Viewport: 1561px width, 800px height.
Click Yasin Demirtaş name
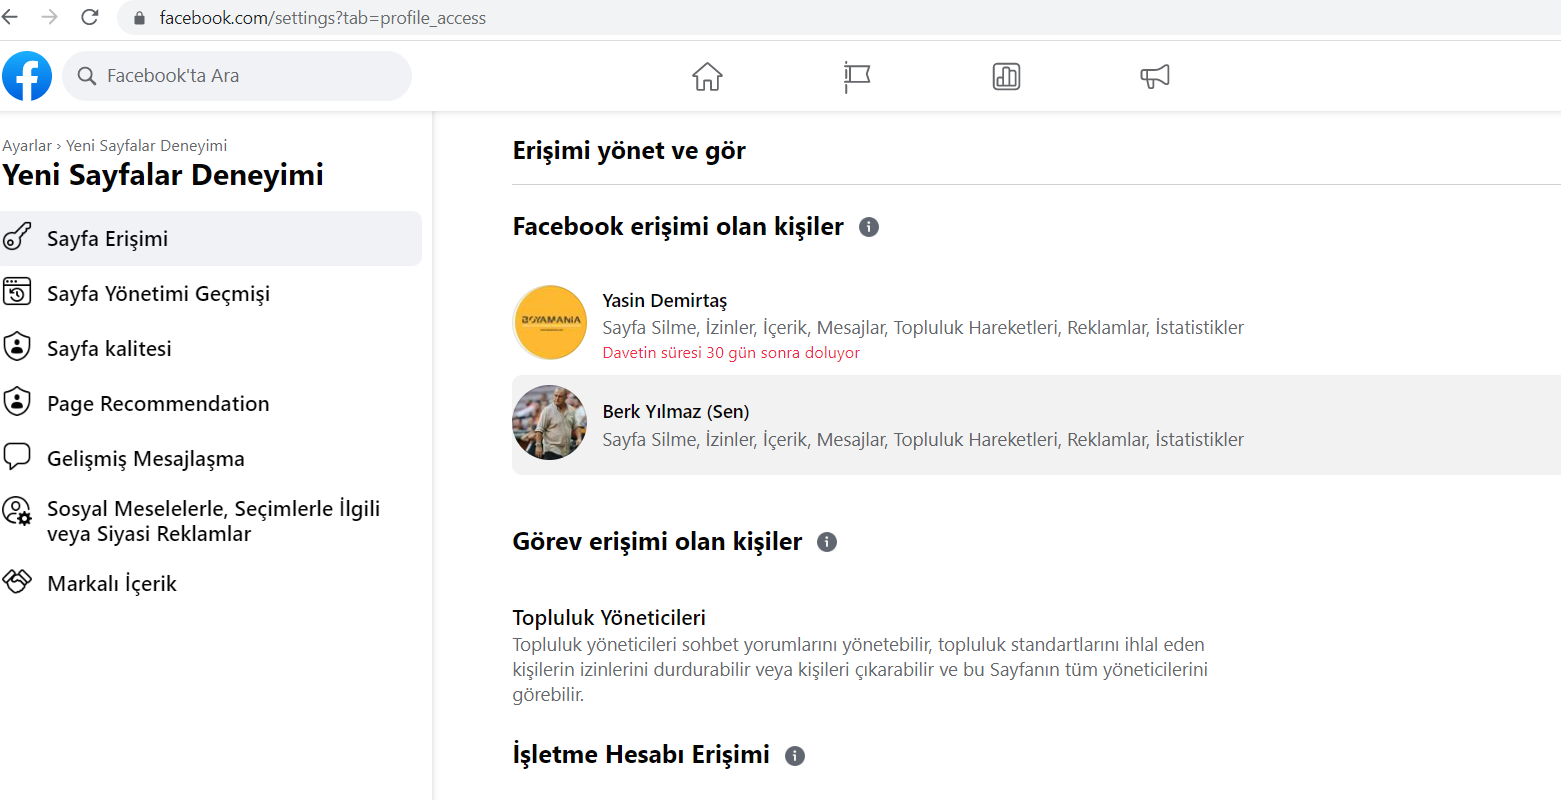point(665,301)
